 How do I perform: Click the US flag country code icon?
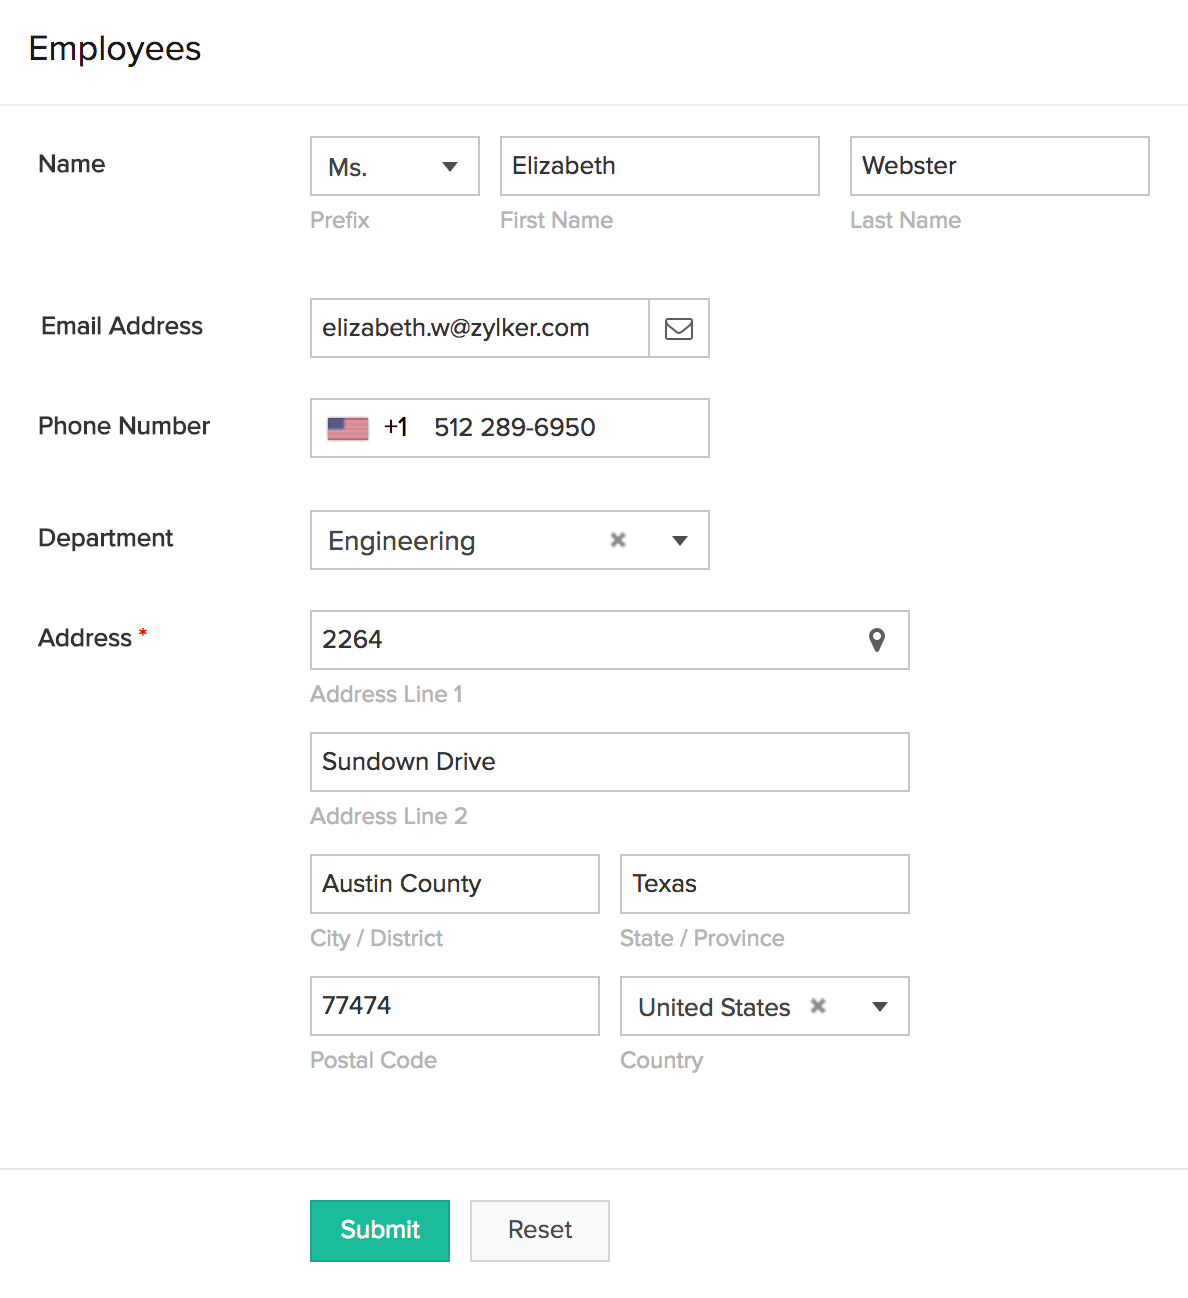click(348, 428)
